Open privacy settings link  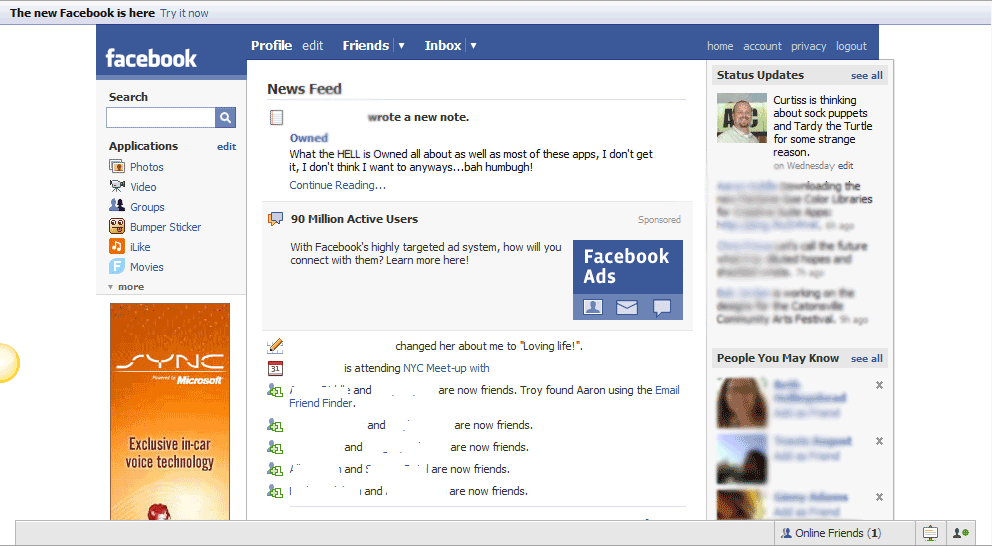point(809,46)
